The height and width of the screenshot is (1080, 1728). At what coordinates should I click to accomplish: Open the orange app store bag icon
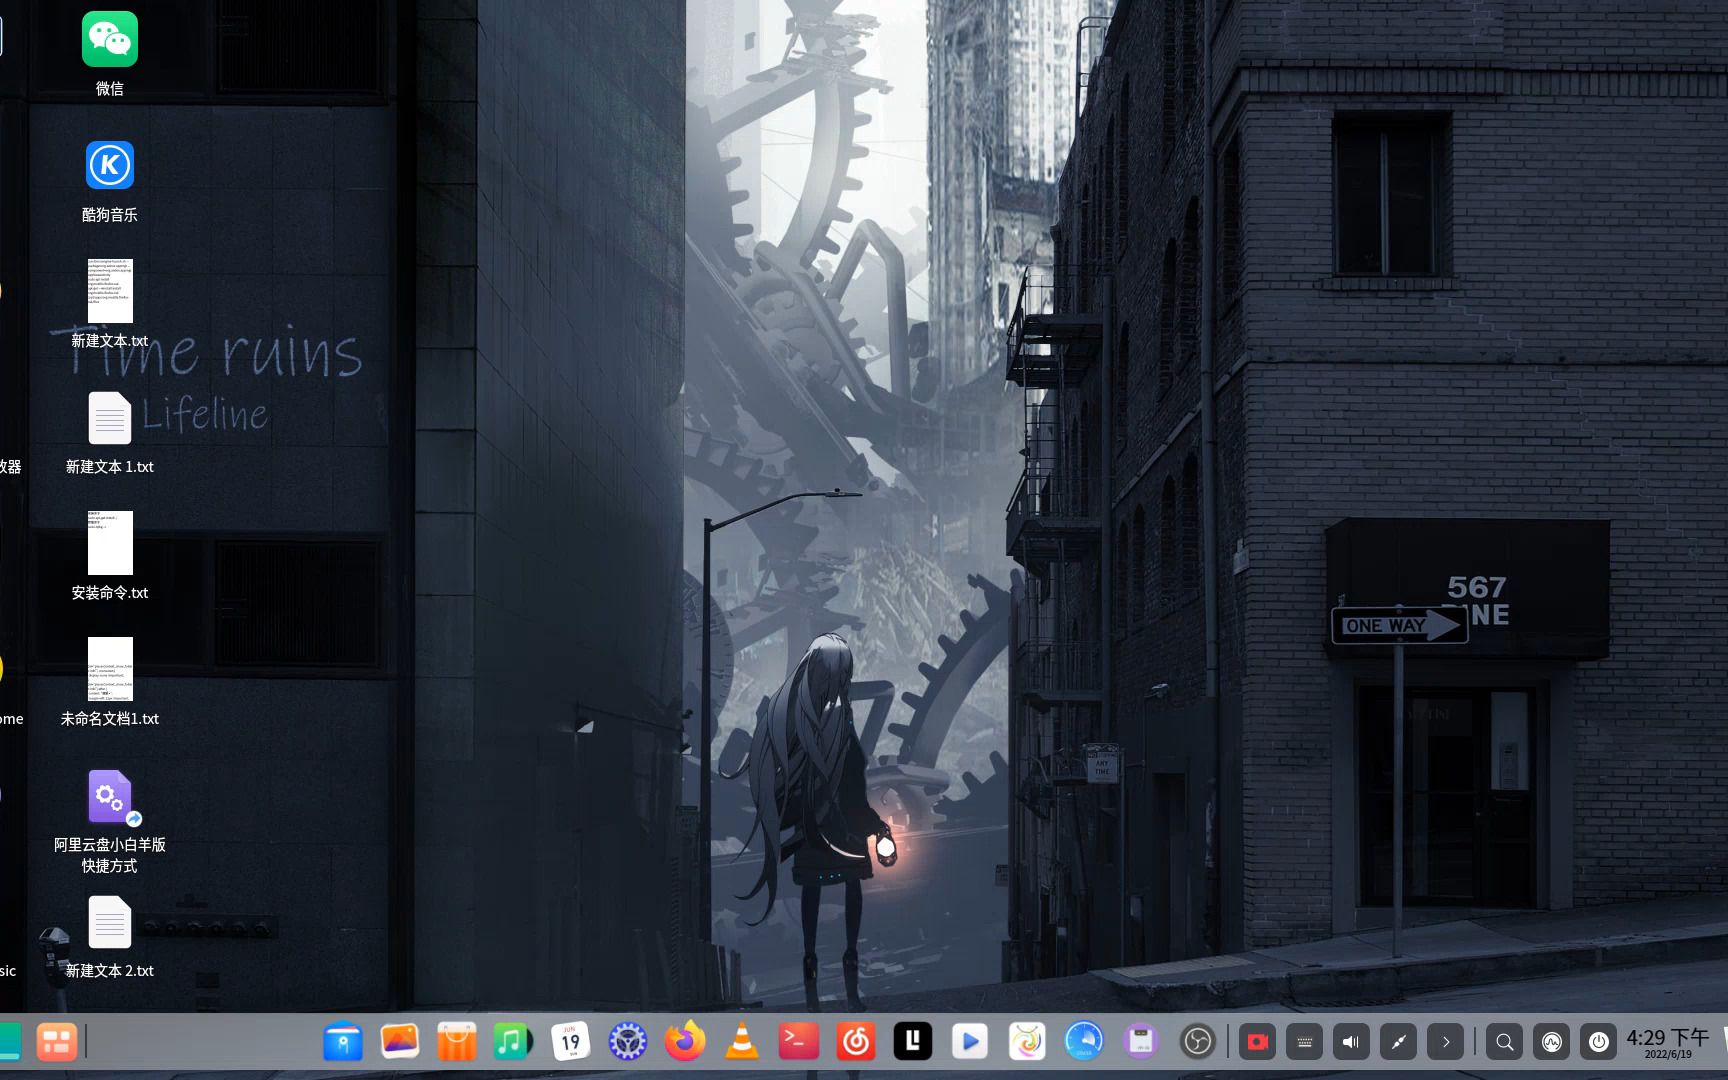457,1042
